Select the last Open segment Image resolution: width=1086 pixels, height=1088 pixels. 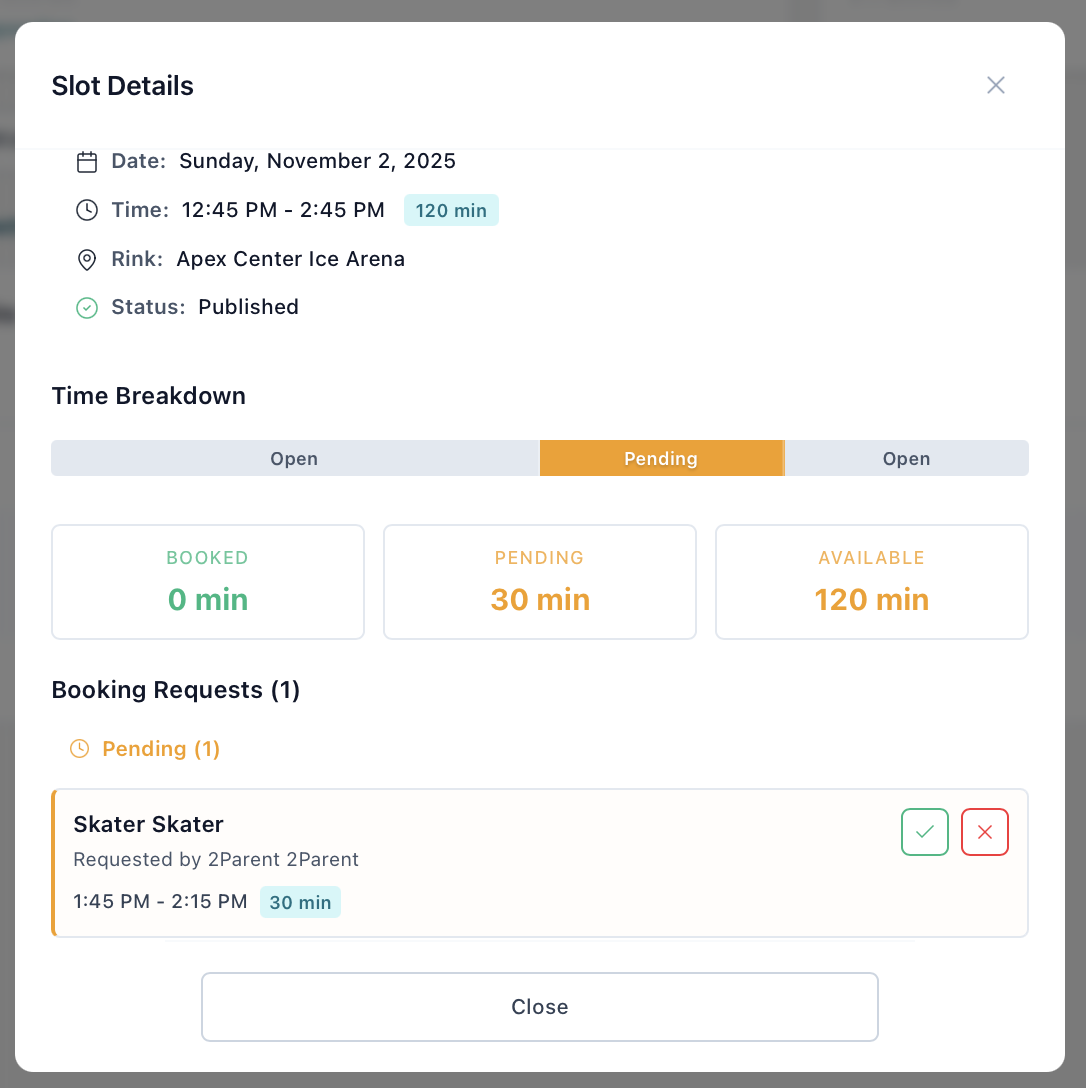point(906,458)
